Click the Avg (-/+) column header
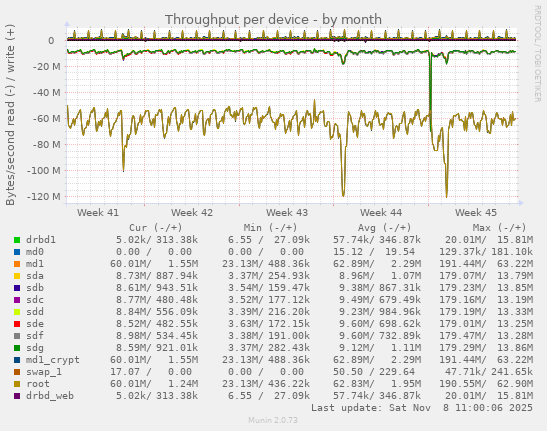Image resolution: width=547 pixels, height=431 pixels. (x=384, y=228)
